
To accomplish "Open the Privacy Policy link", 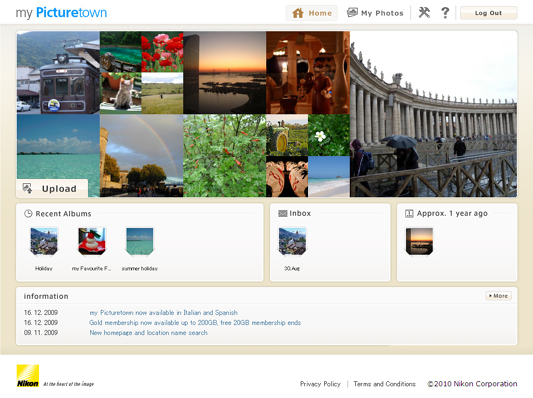I will pos(320,384).
